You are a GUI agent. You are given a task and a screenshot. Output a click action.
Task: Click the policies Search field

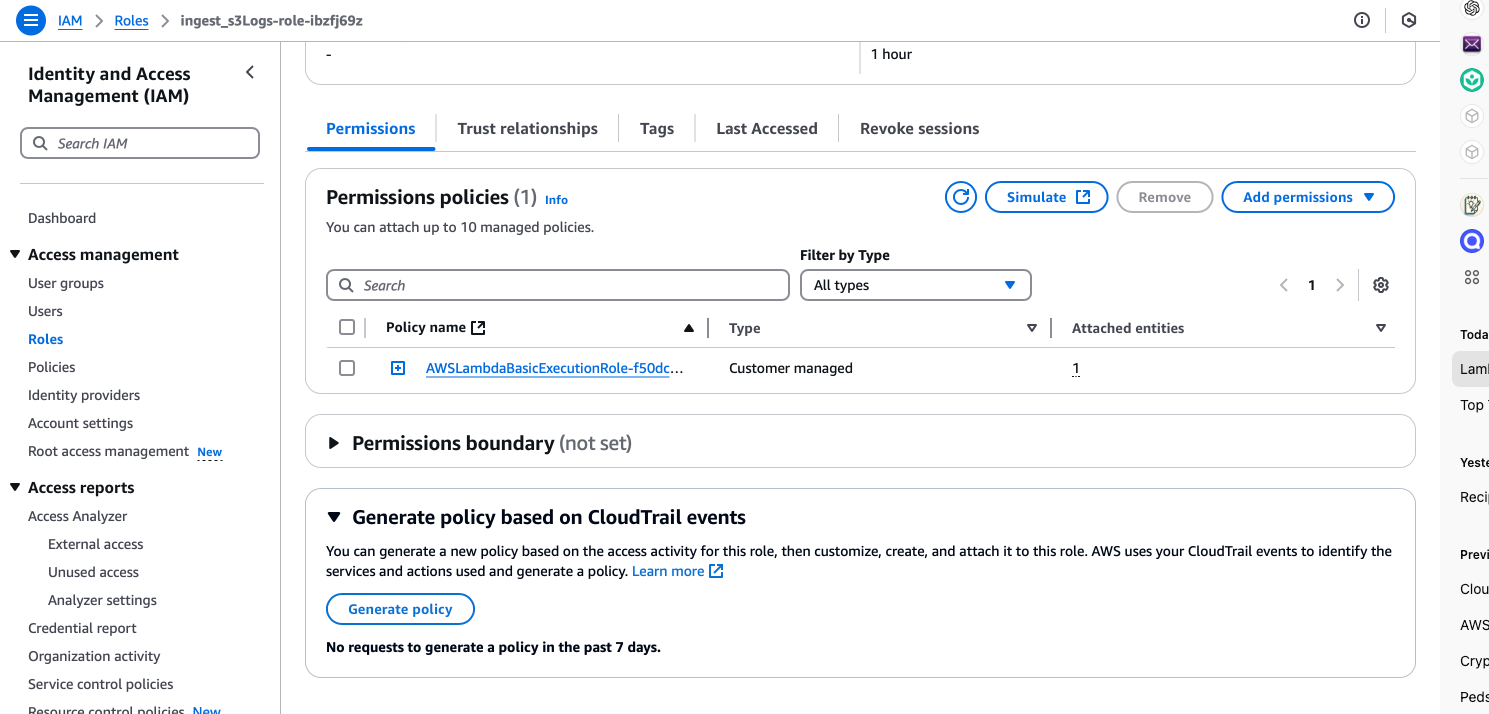pyautogui.click(x=558, y=285)
